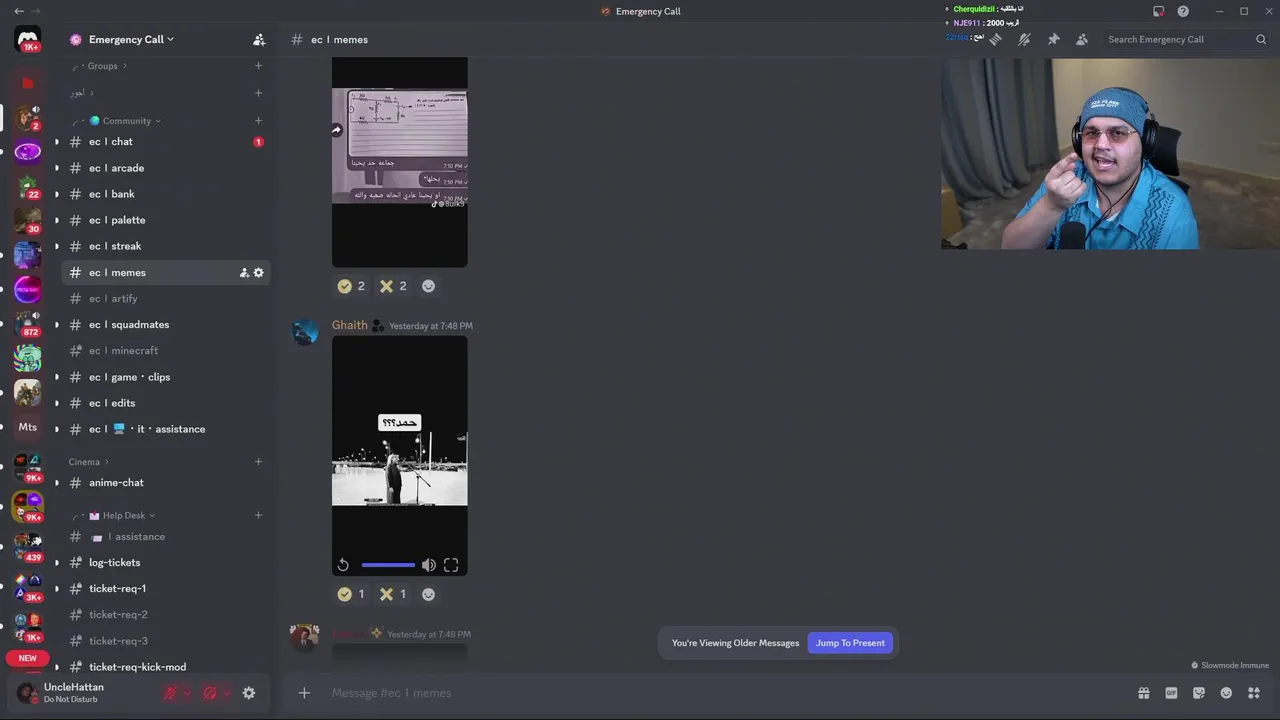This screenshot has height=720, width=1280.
Task: Mute the video using speaker icon
Action: point(429,565)
